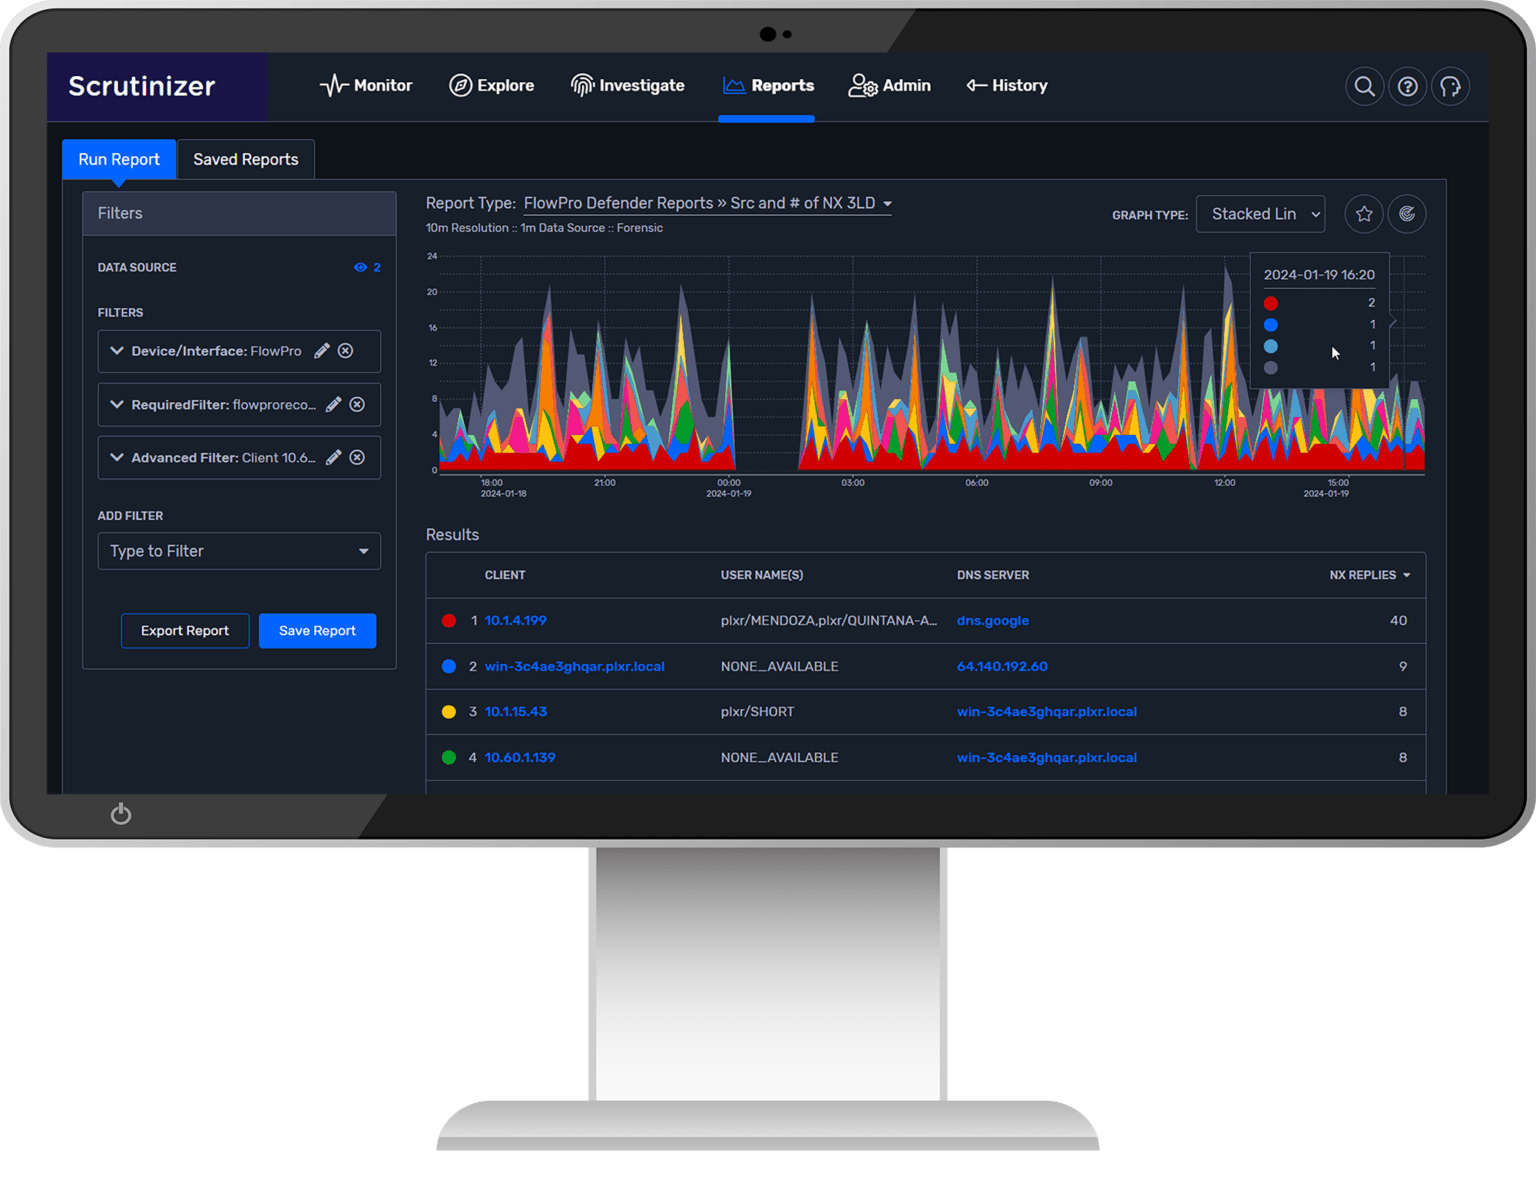Viewport: 1536px width, 1187px height.
Task: Switch to the Saved Reports tab
Action: click(x=245, y=159)
